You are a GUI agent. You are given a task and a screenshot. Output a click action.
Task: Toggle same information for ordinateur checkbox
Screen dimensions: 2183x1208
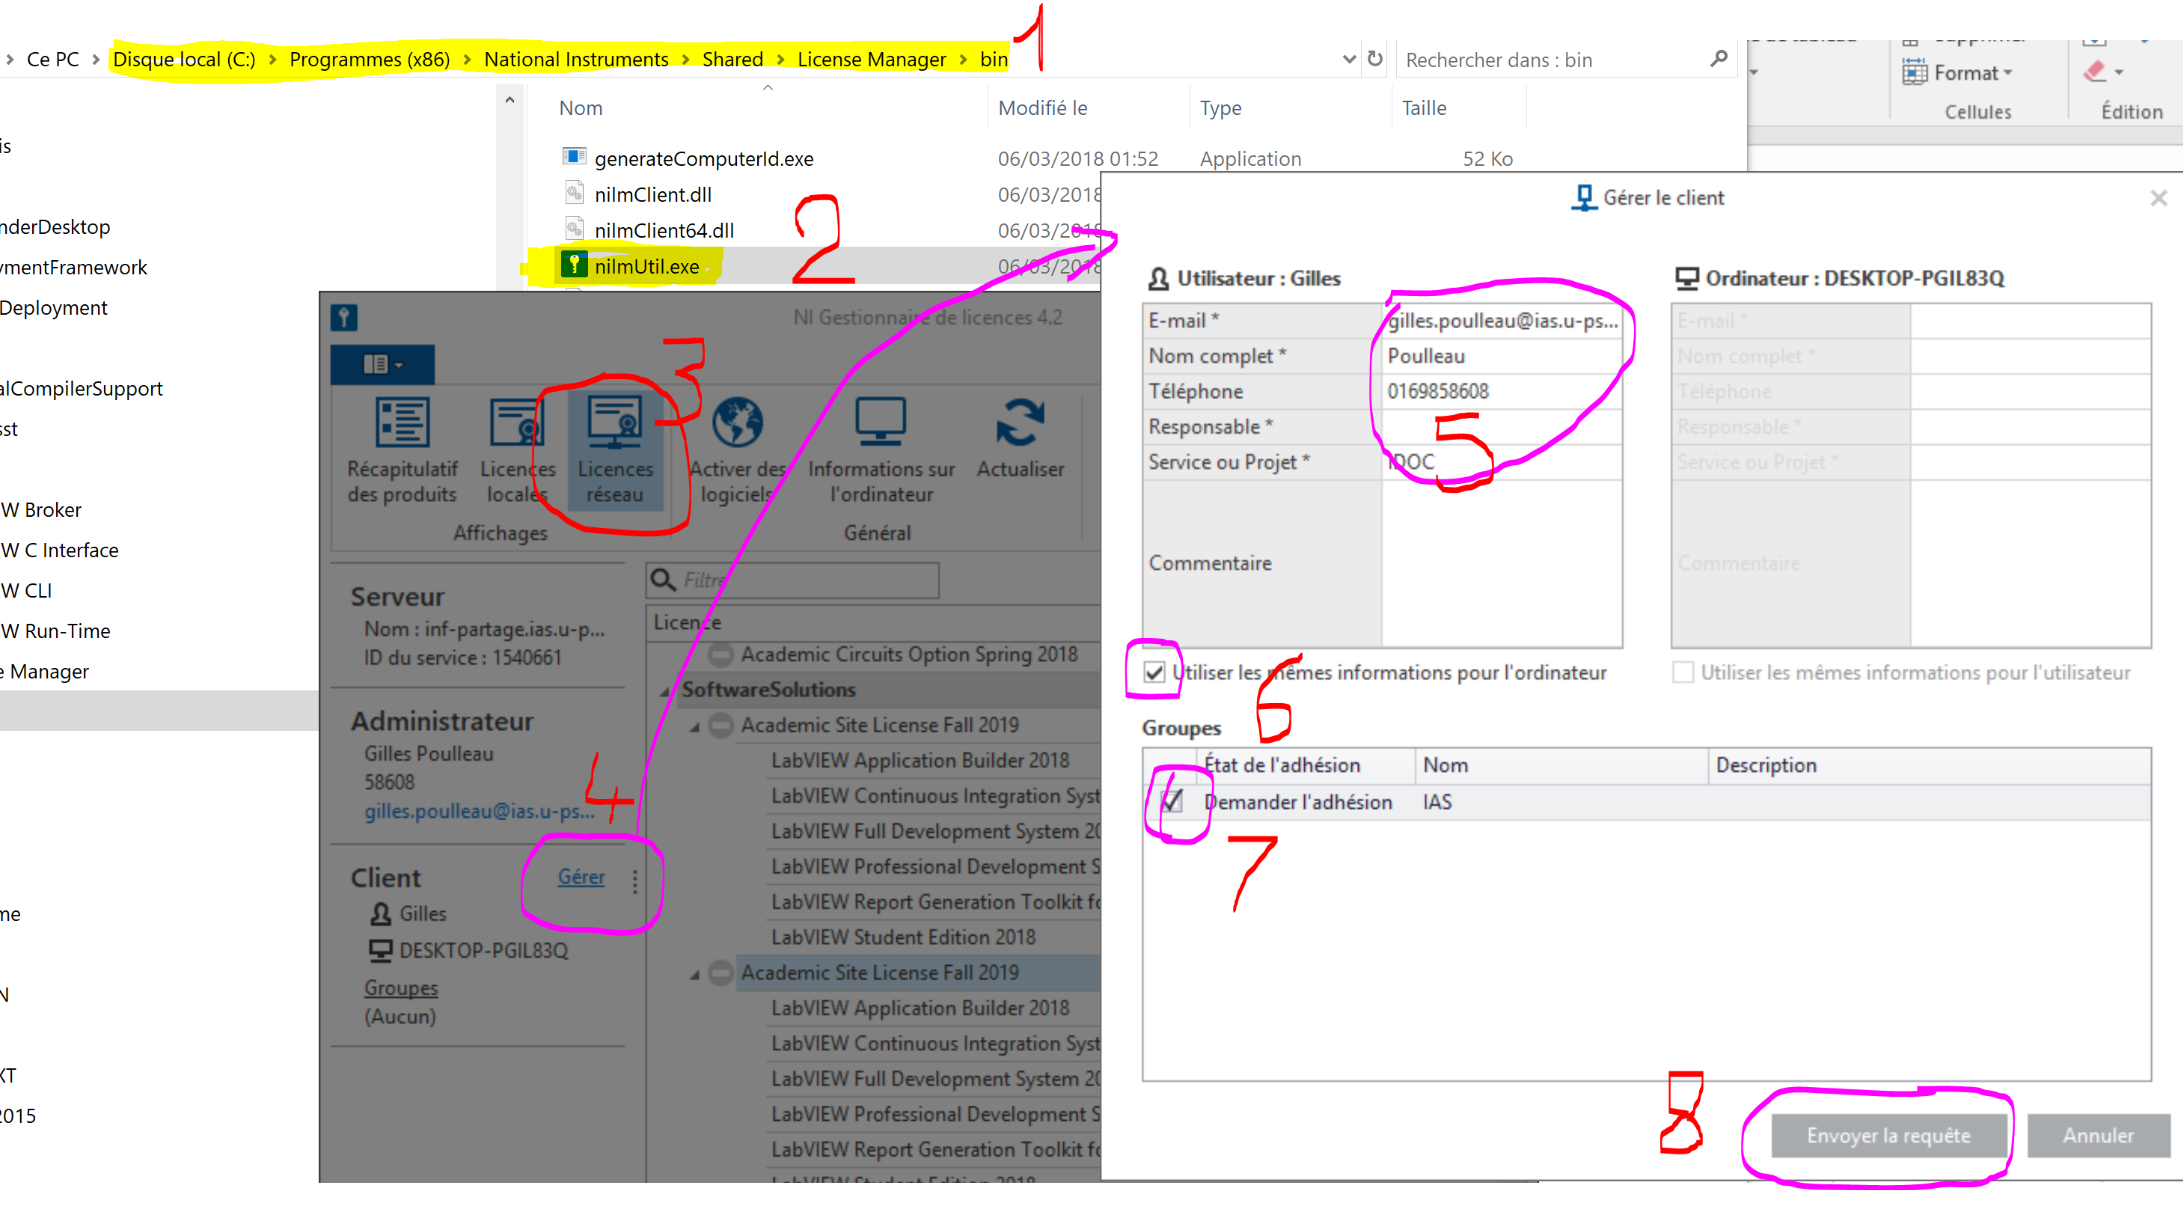(1155, 672)
